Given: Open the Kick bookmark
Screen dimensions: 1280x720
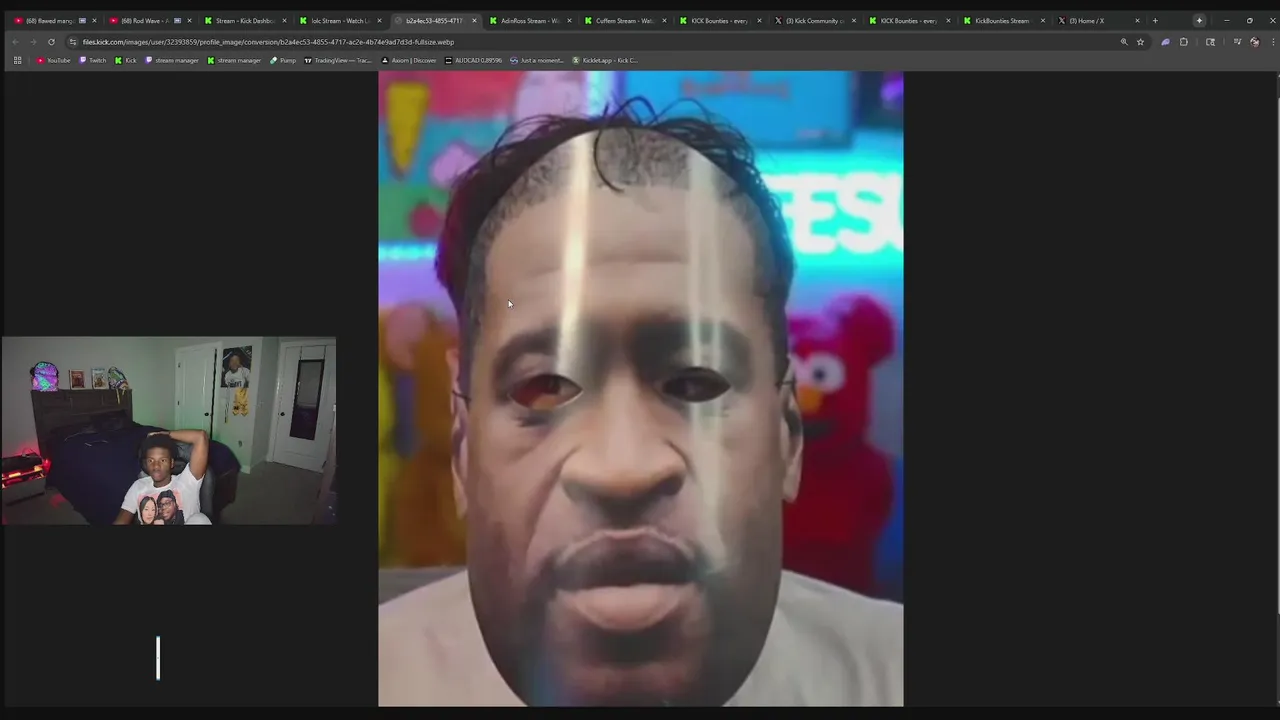Looking at the screenshot, I should (125, 60).
